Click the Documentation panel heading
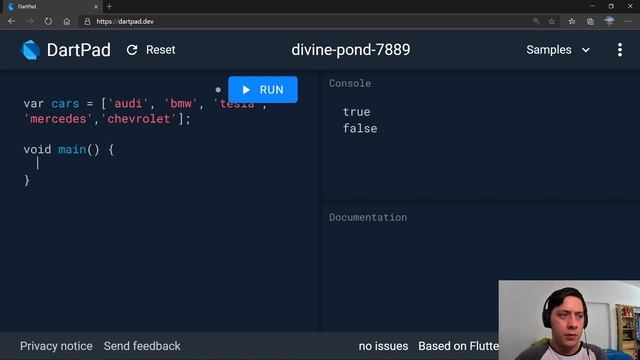Viewport: 640px width, 360px height. (368, 217)
